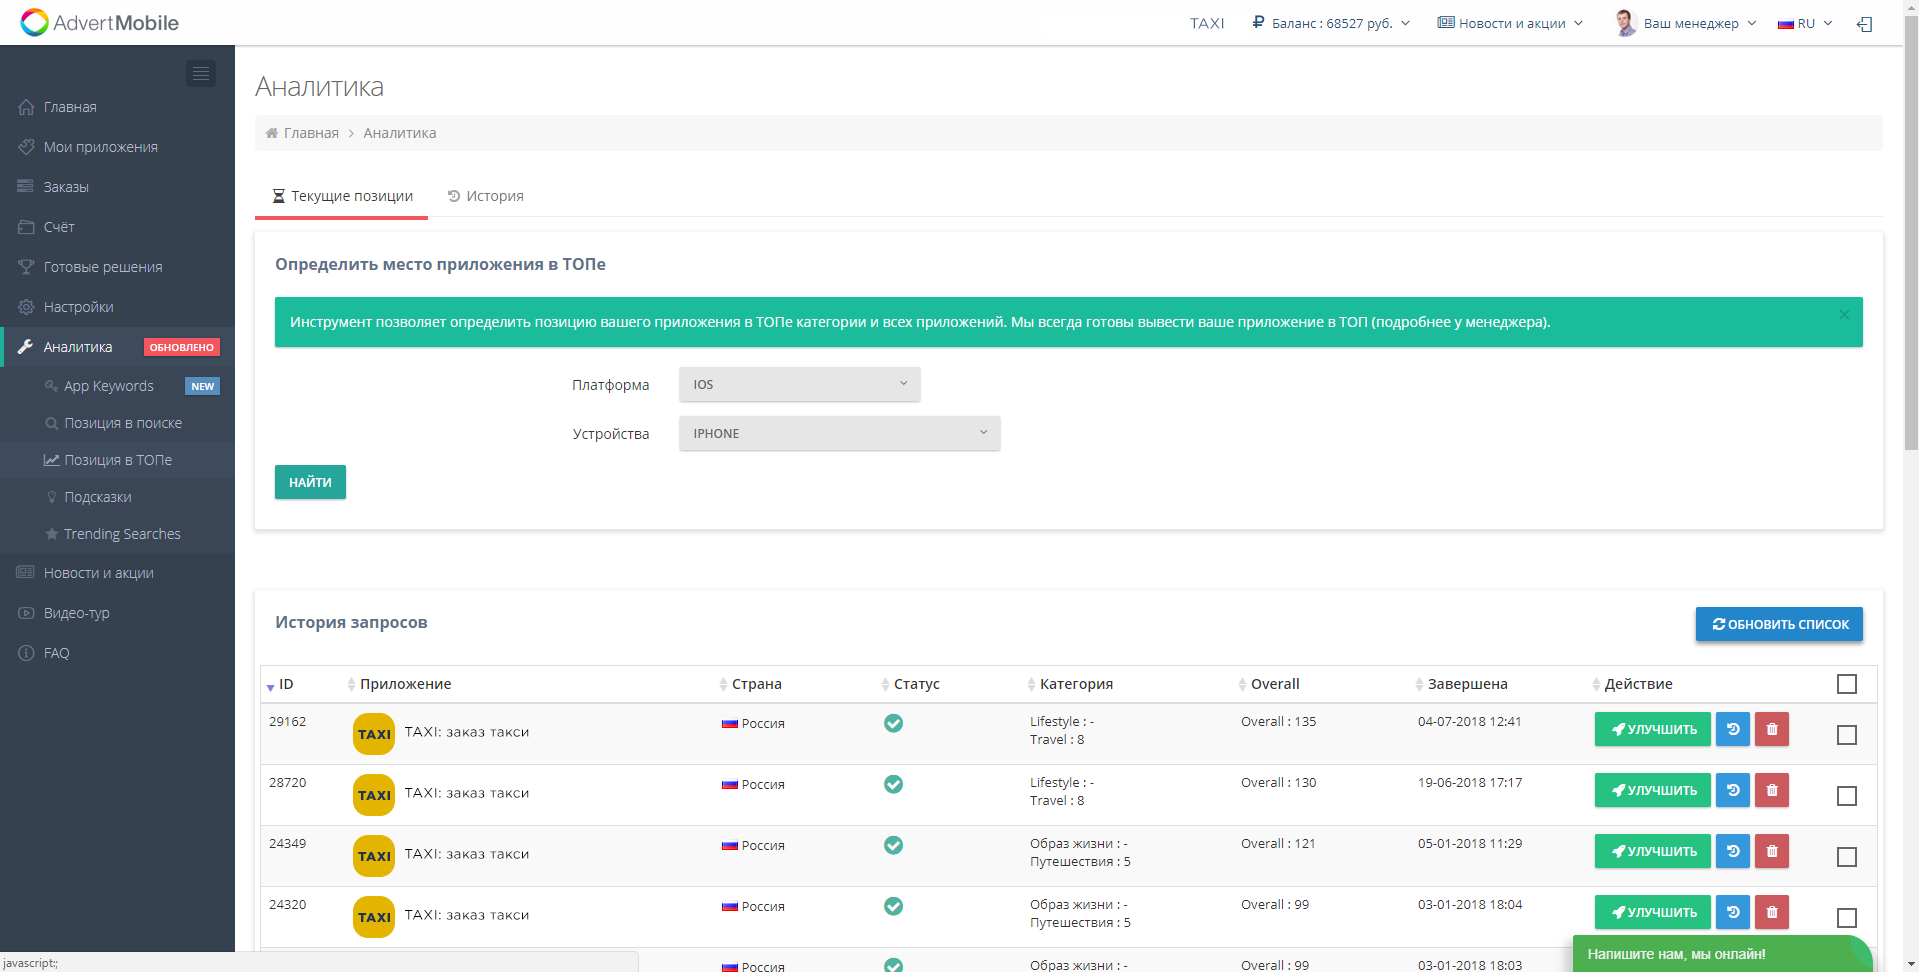Toggle the select-all checkbox in table header
Viewport: 1919px width, 972px height.
pyautogui.click(x=1847, y=684)
